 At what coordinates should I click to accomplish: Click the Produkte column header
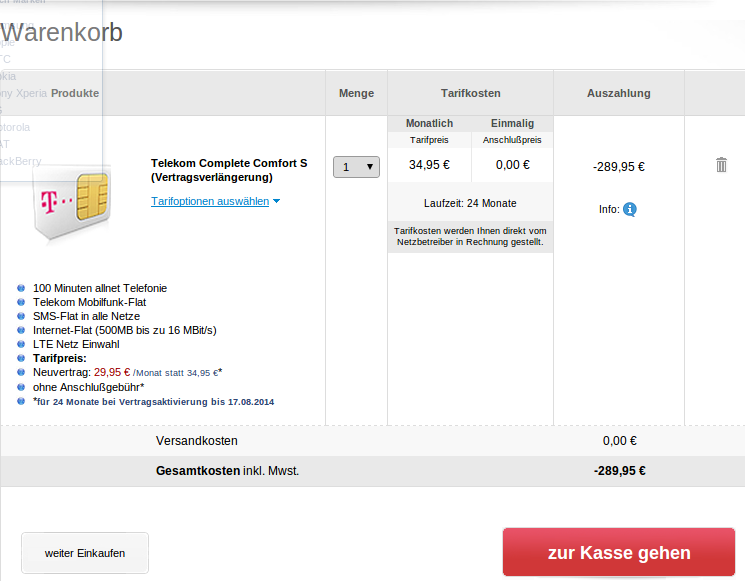coord(75,93)
